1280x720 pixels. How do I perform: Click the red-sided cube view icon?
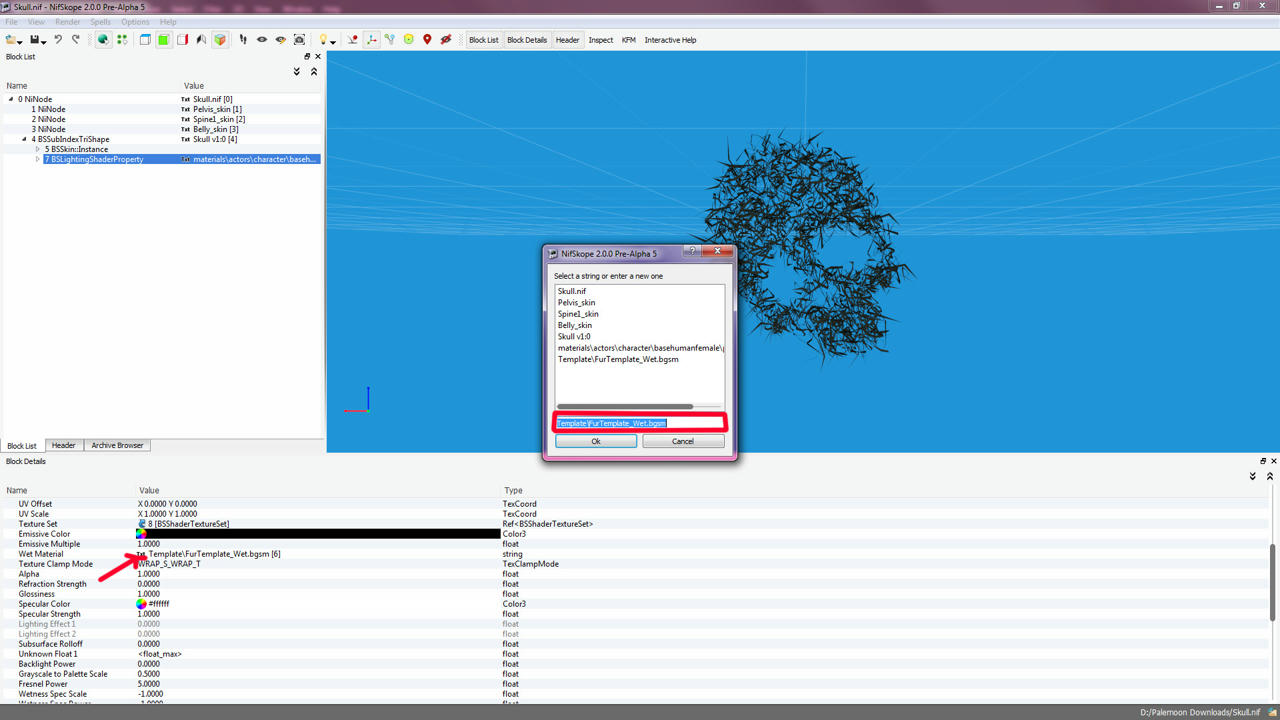coord(183,40)
